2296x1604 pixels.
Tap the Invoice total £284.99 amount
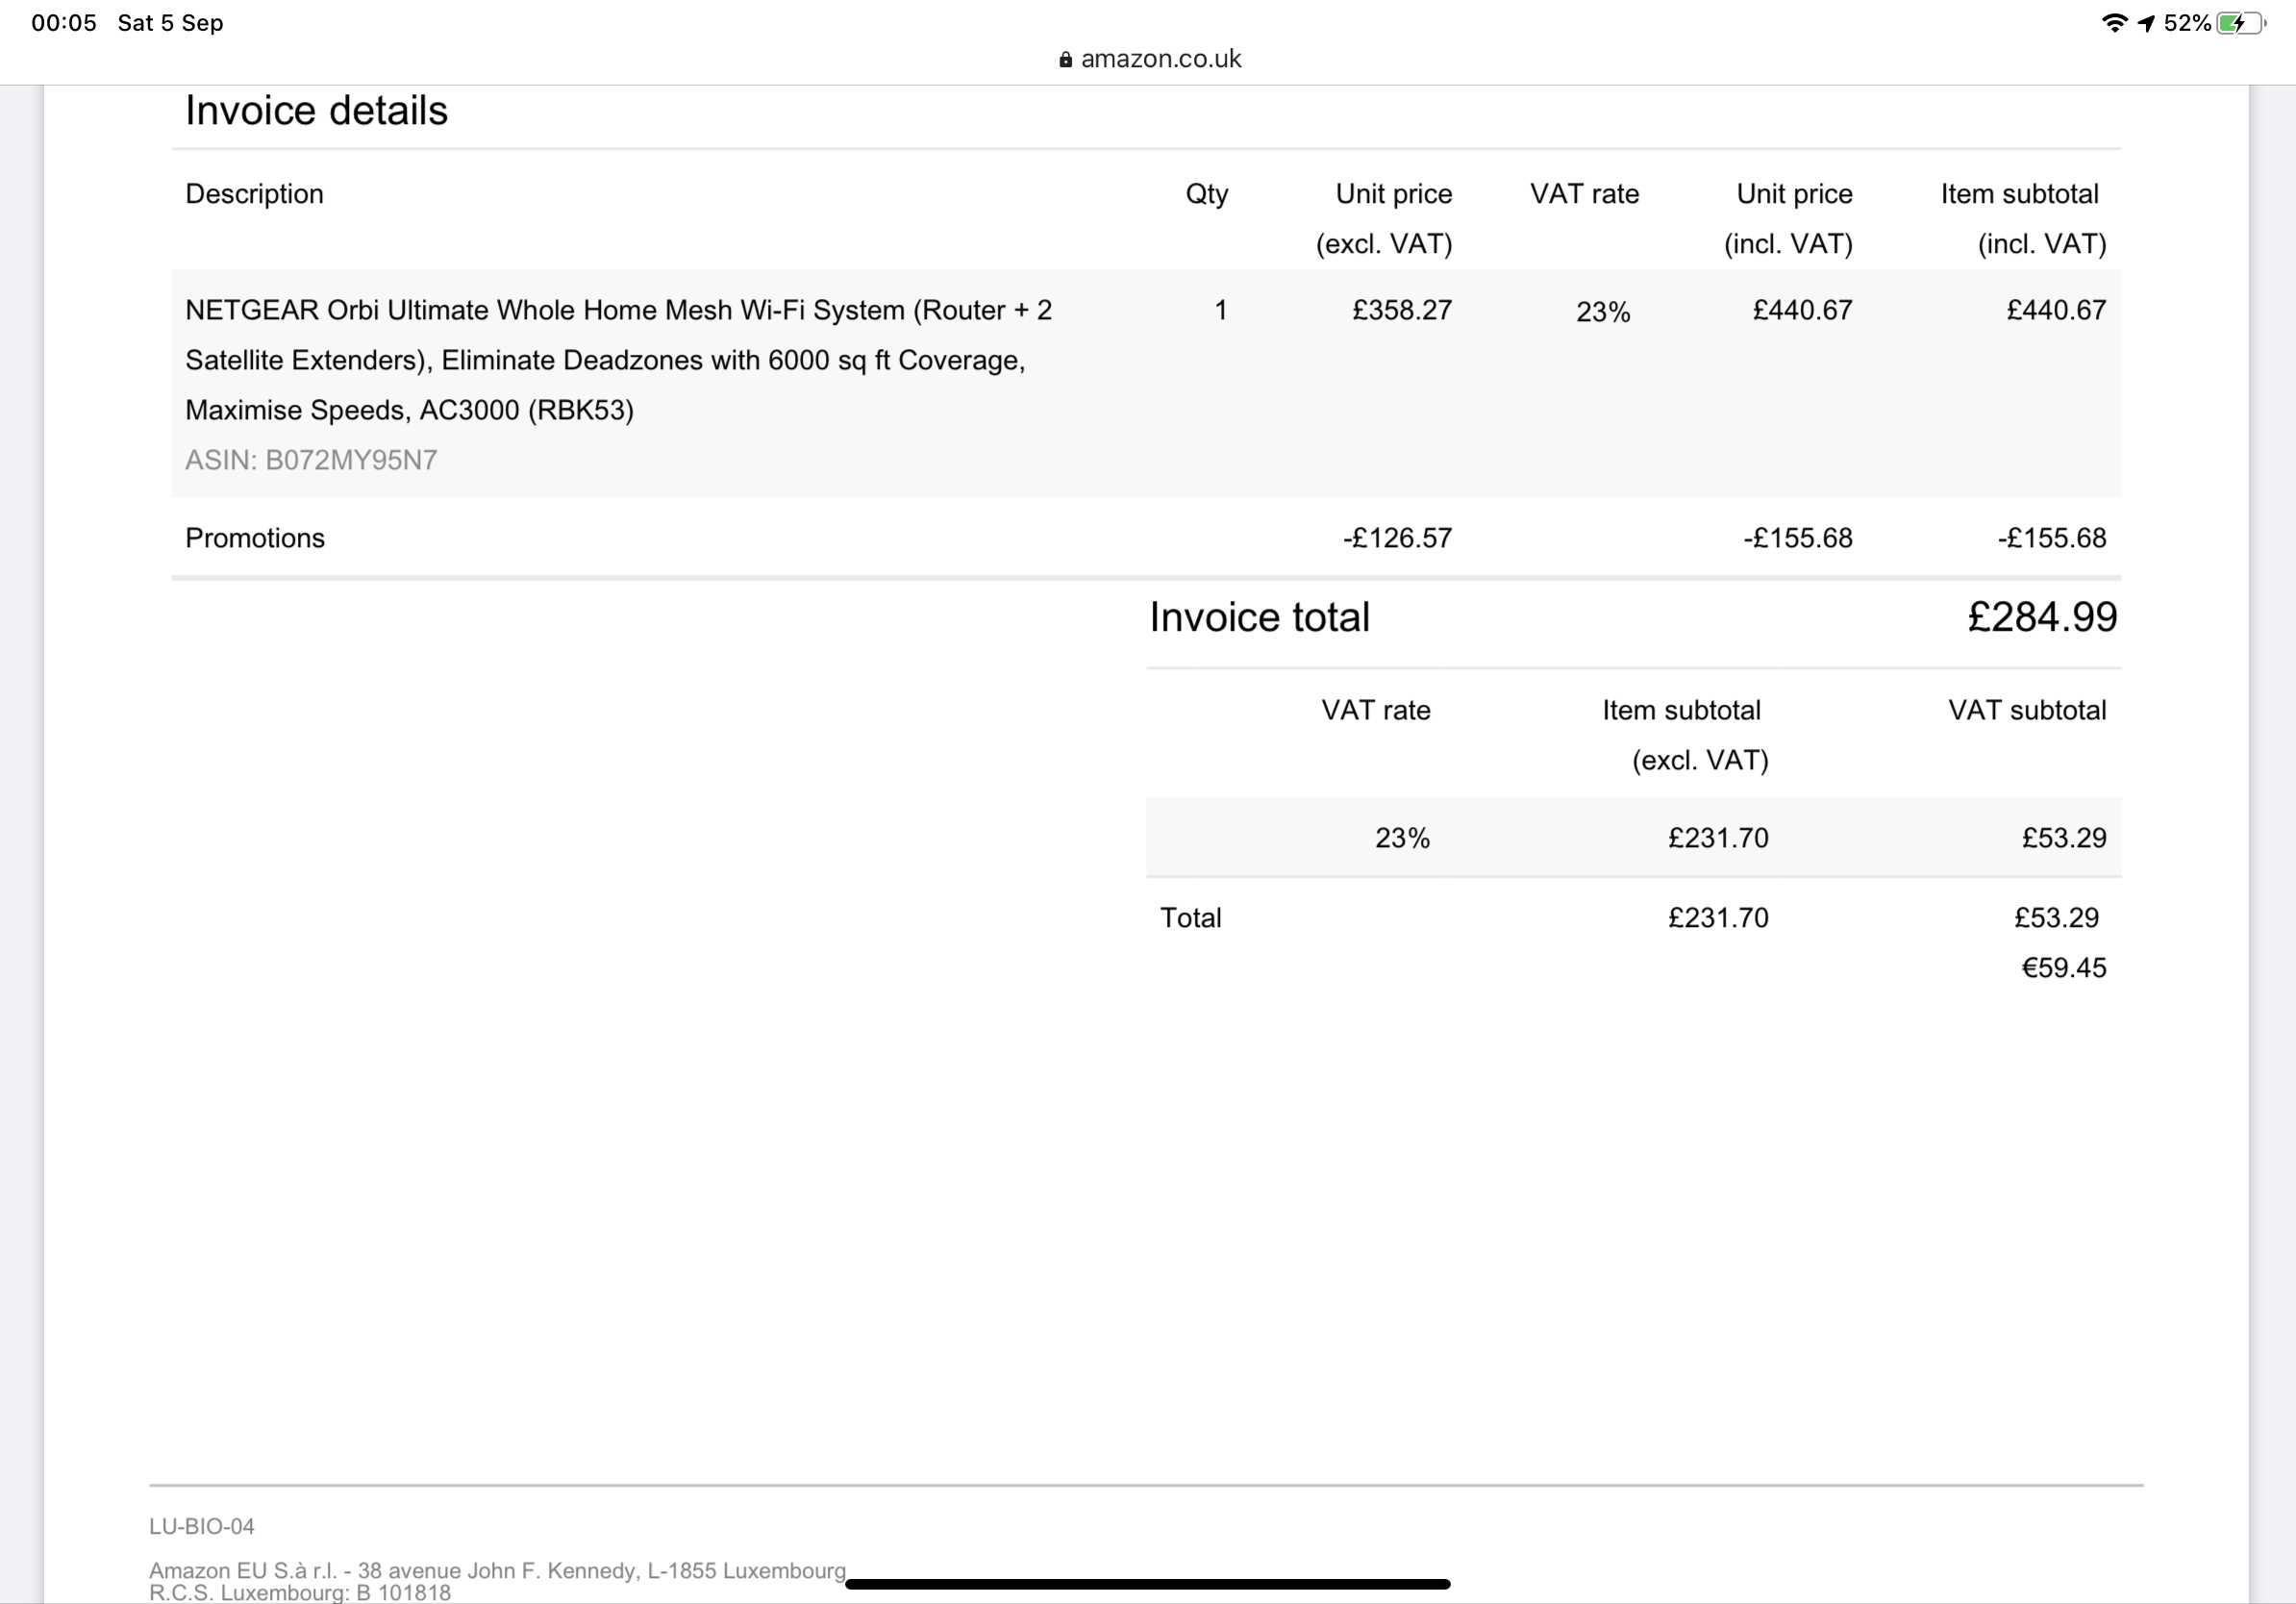click(2042, 617)
